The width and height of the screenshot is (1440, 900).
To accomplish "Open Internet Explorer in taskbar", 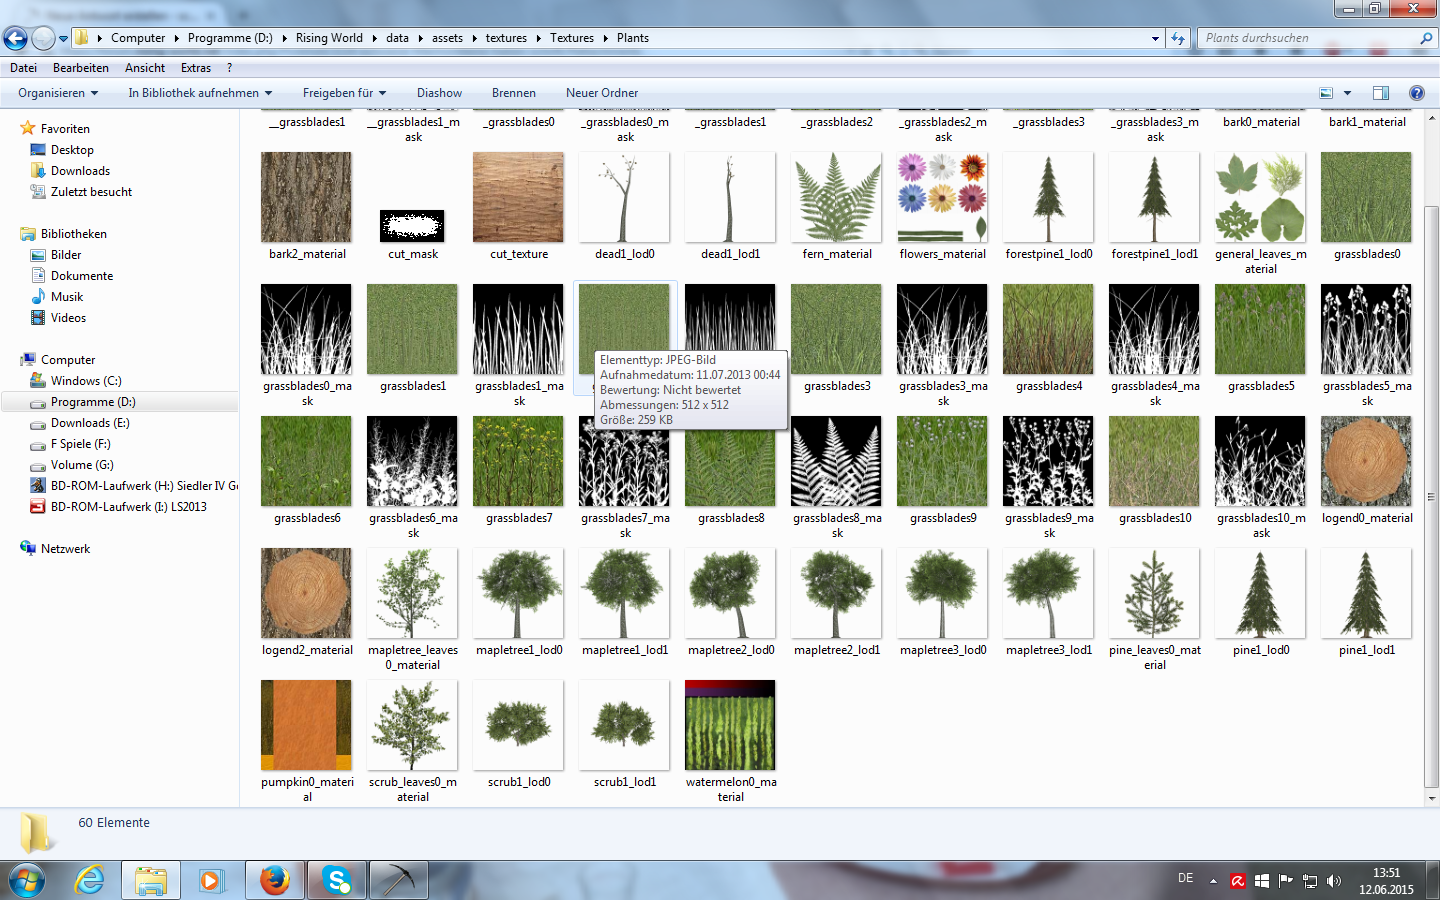I will (90, 880).
